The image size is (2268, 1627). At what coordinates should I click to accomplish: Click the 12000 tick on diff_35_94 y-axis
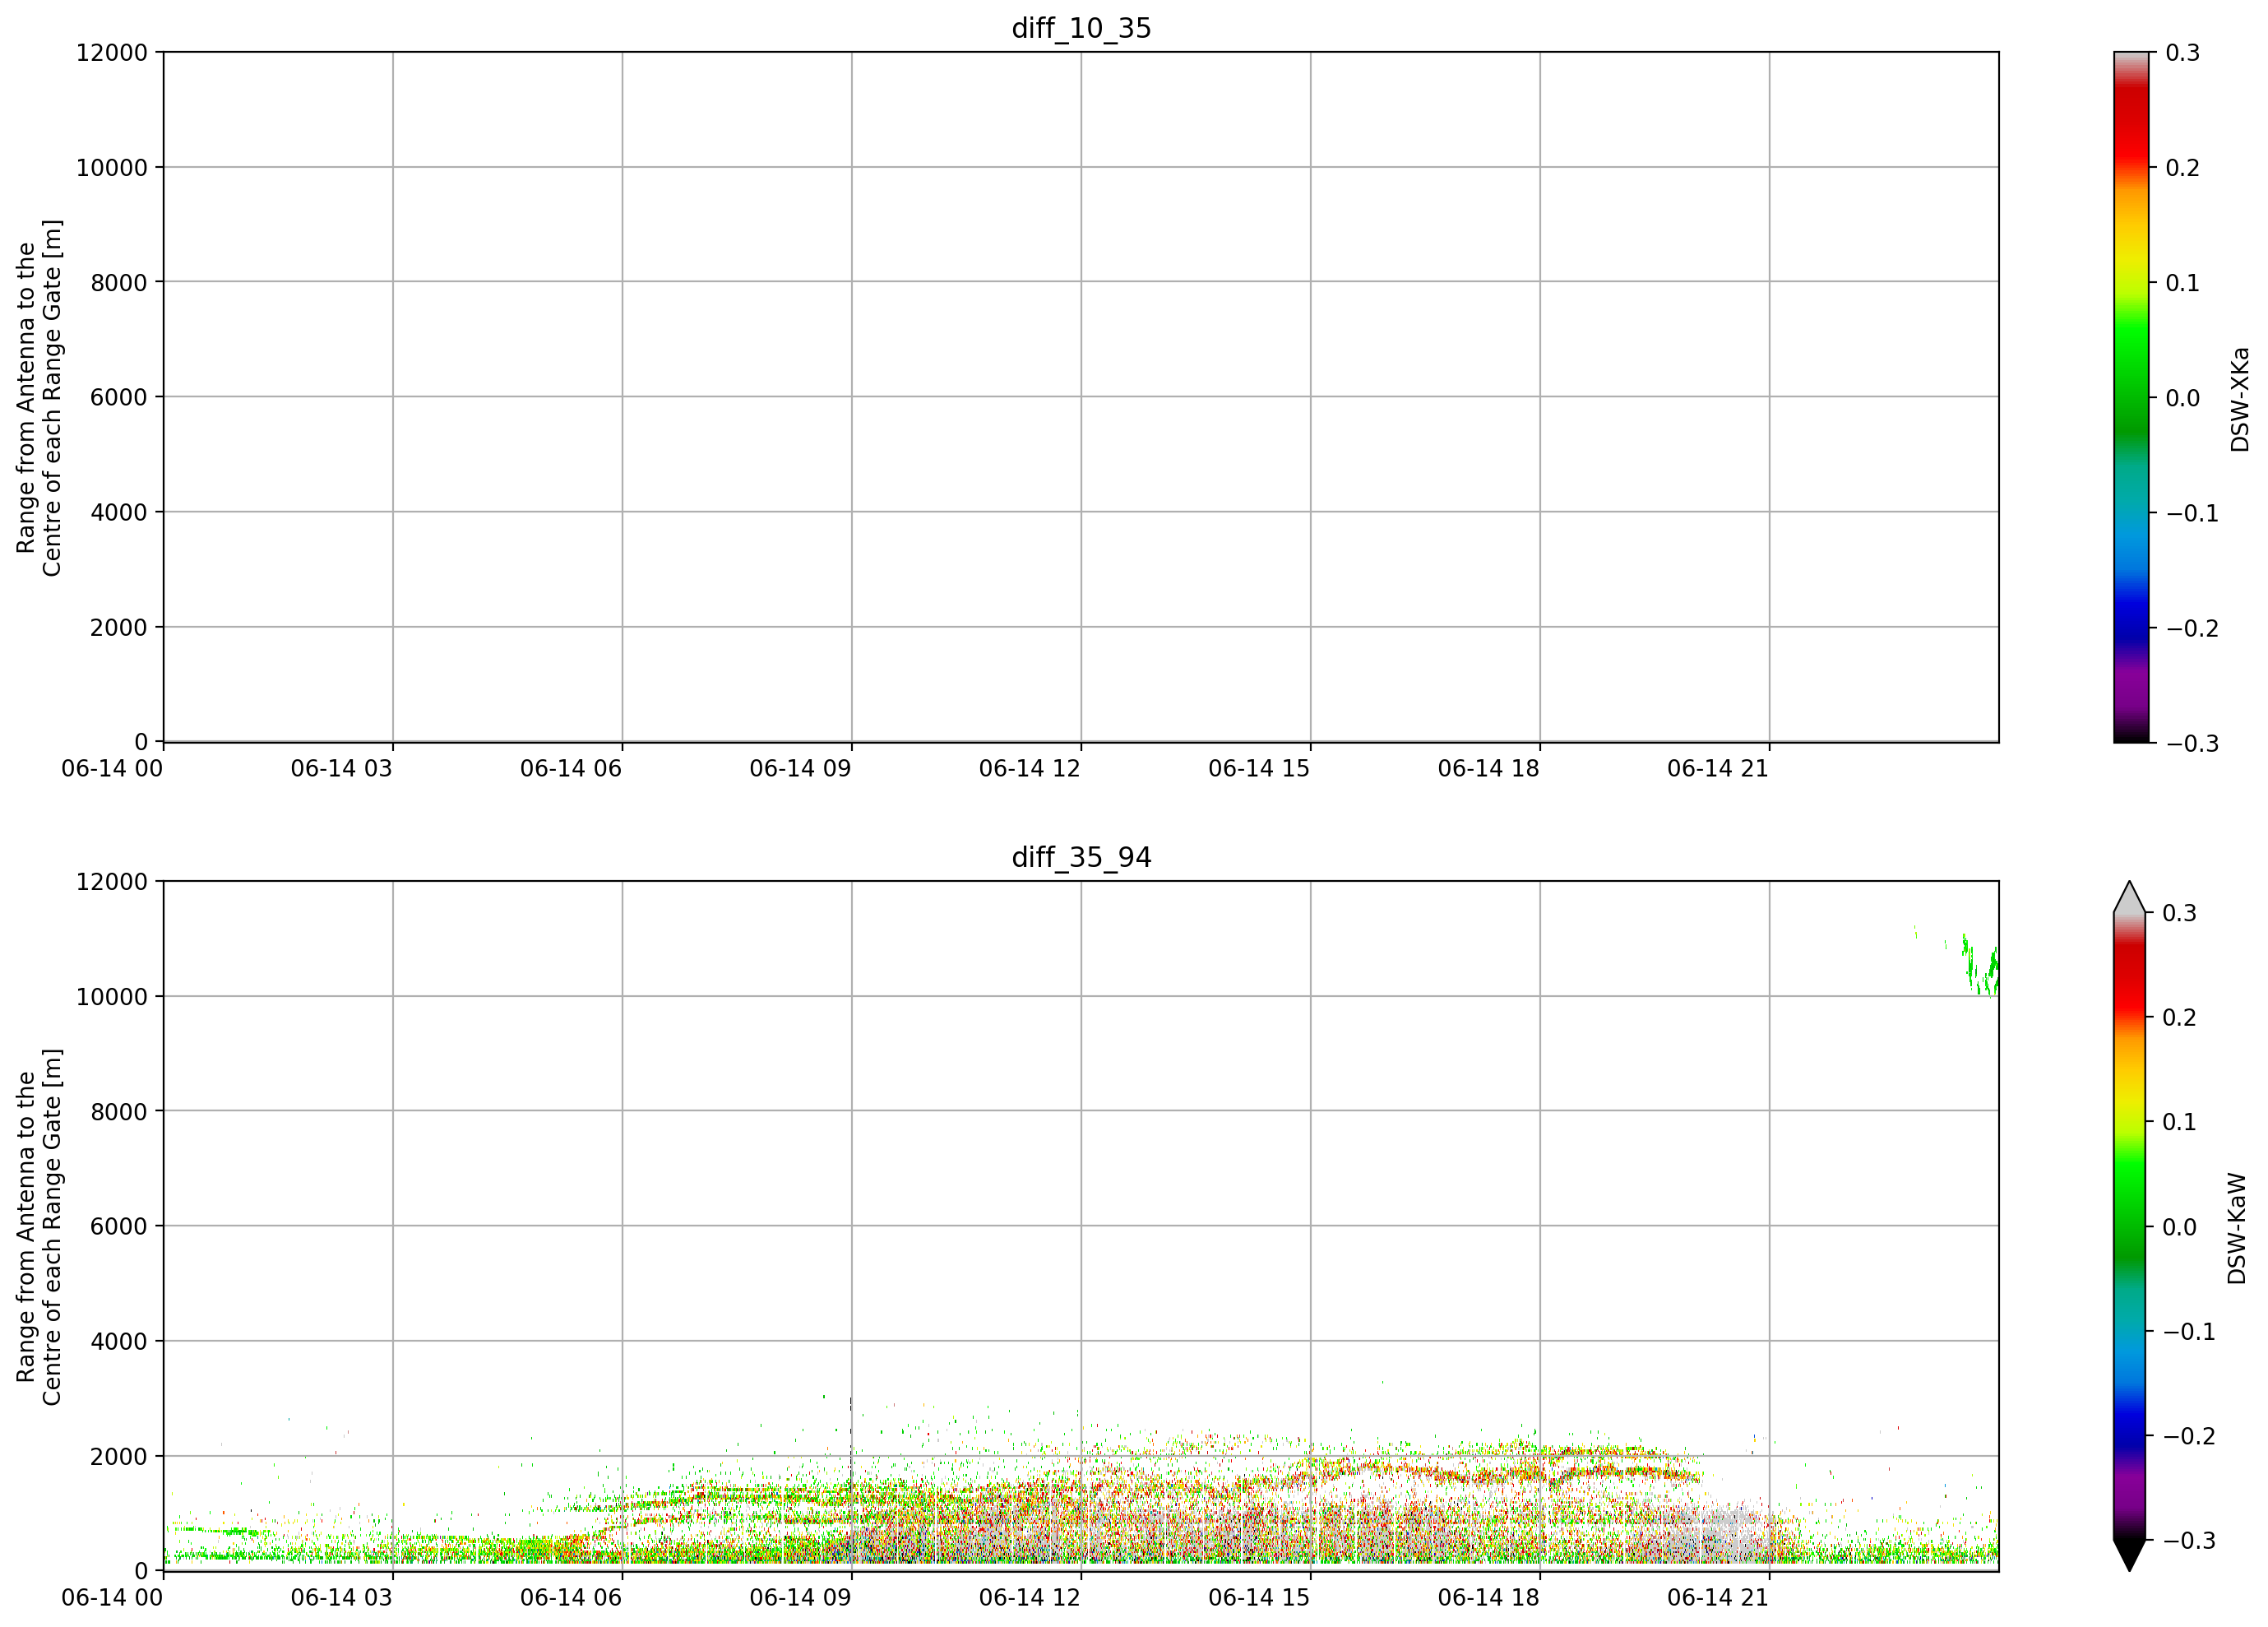[x=112, y=882]
